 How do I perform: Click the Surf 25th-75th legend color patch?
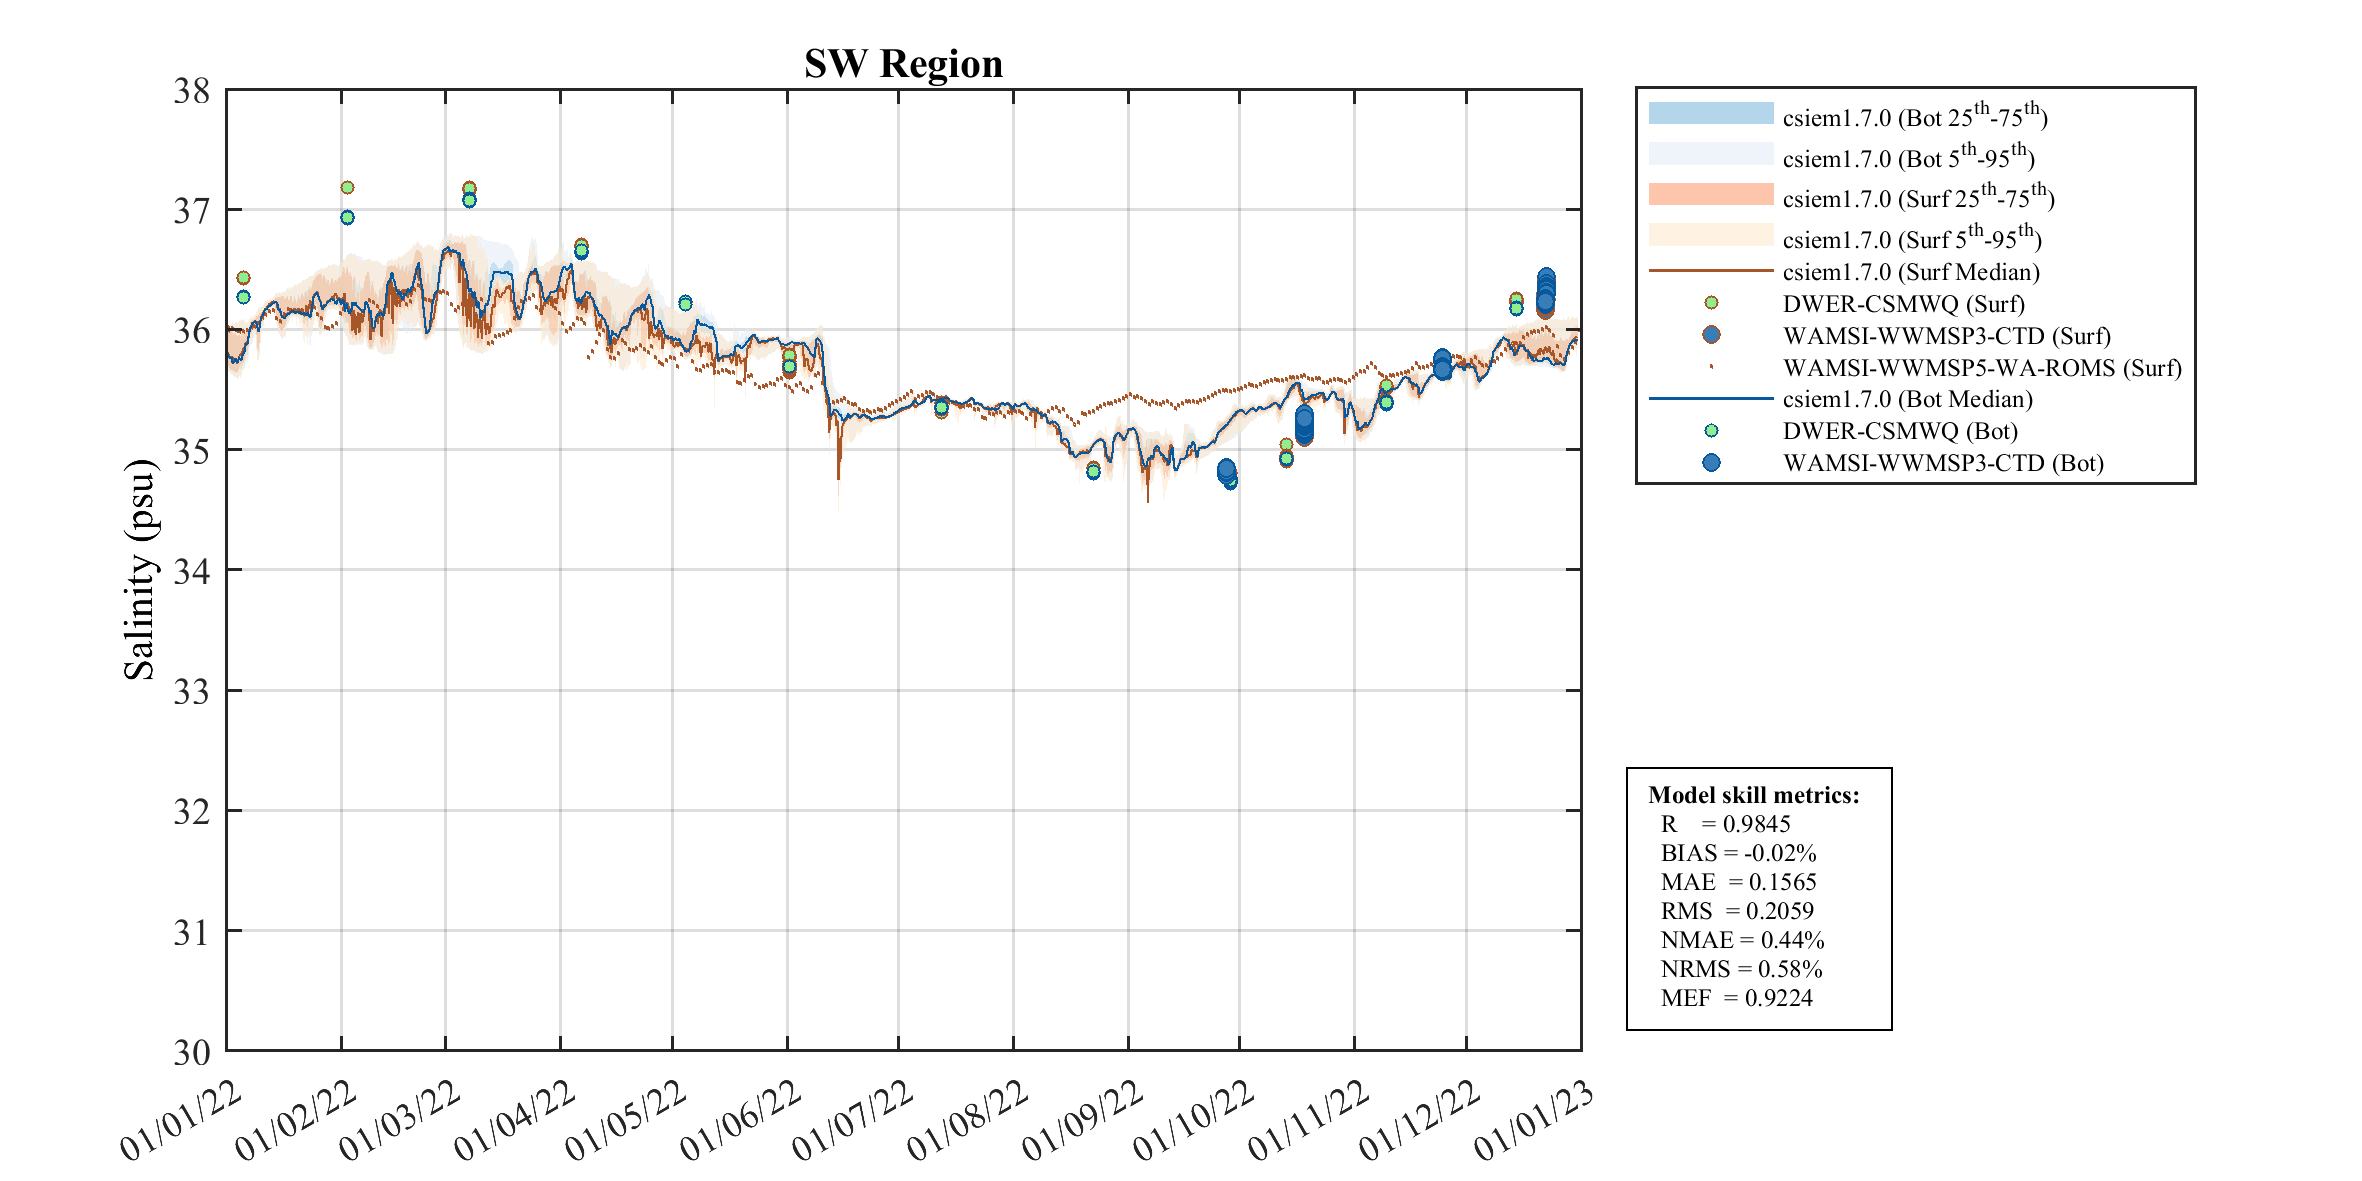click(x=1710, y=194)
